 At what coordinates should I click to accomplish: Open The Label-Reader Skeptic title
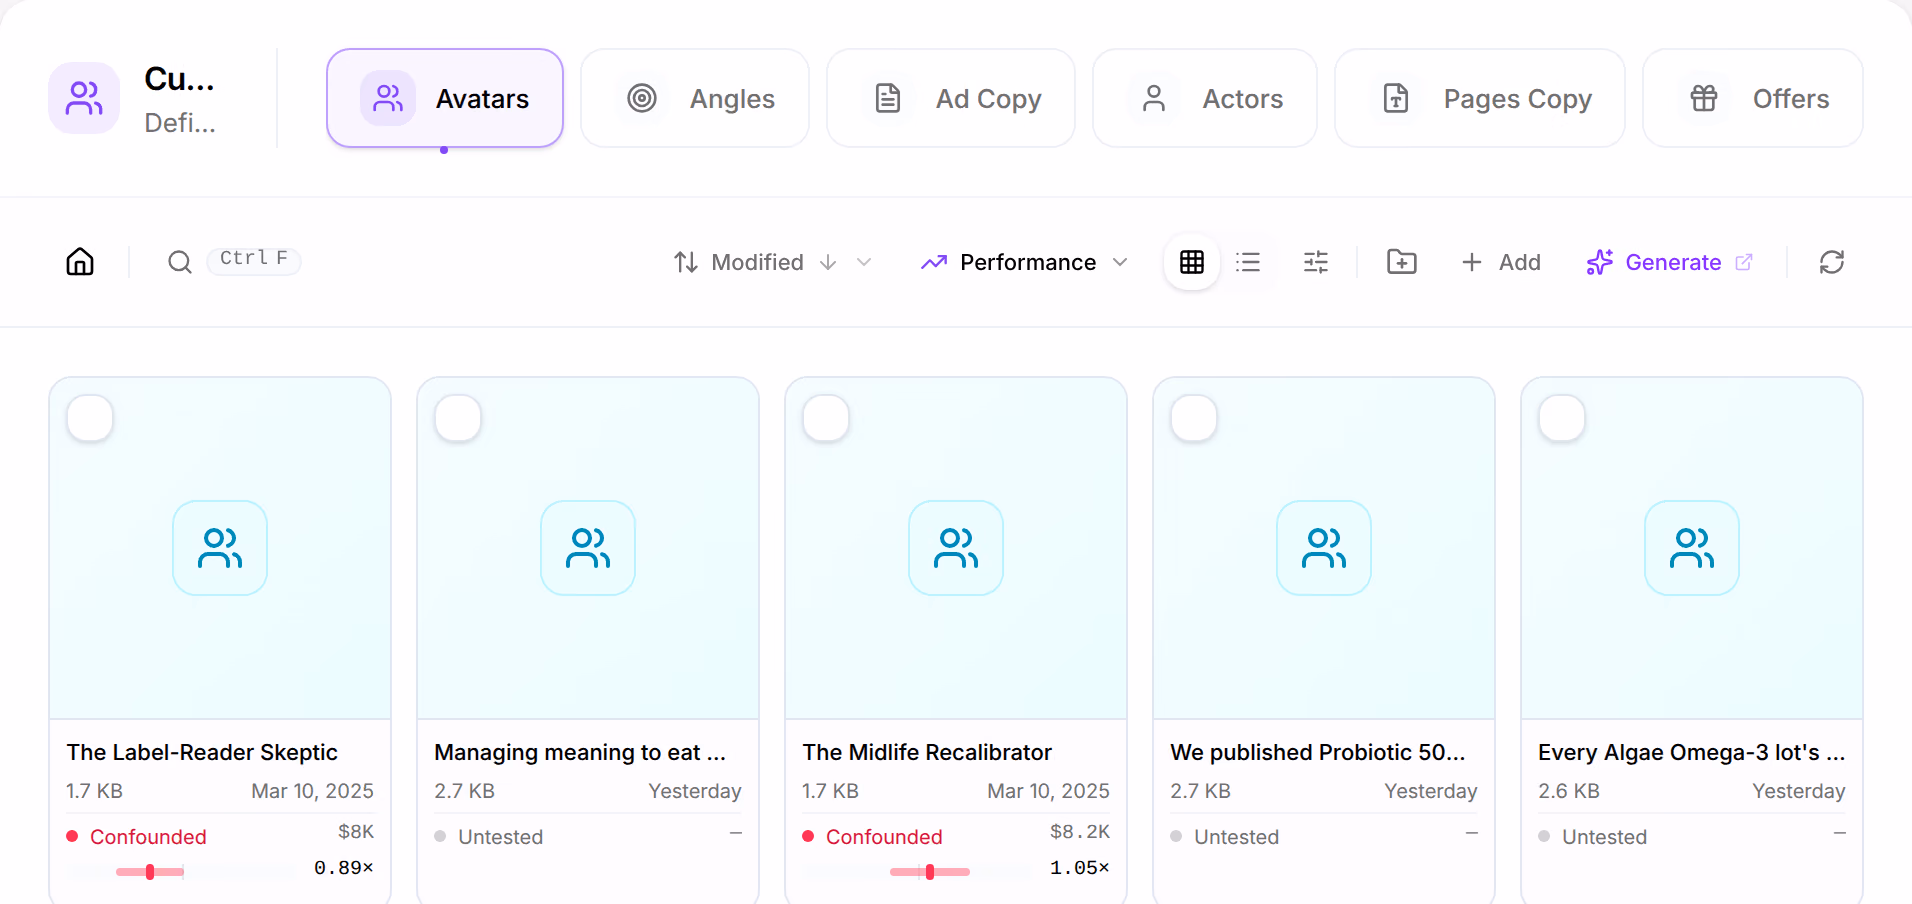tap(202, 752)
